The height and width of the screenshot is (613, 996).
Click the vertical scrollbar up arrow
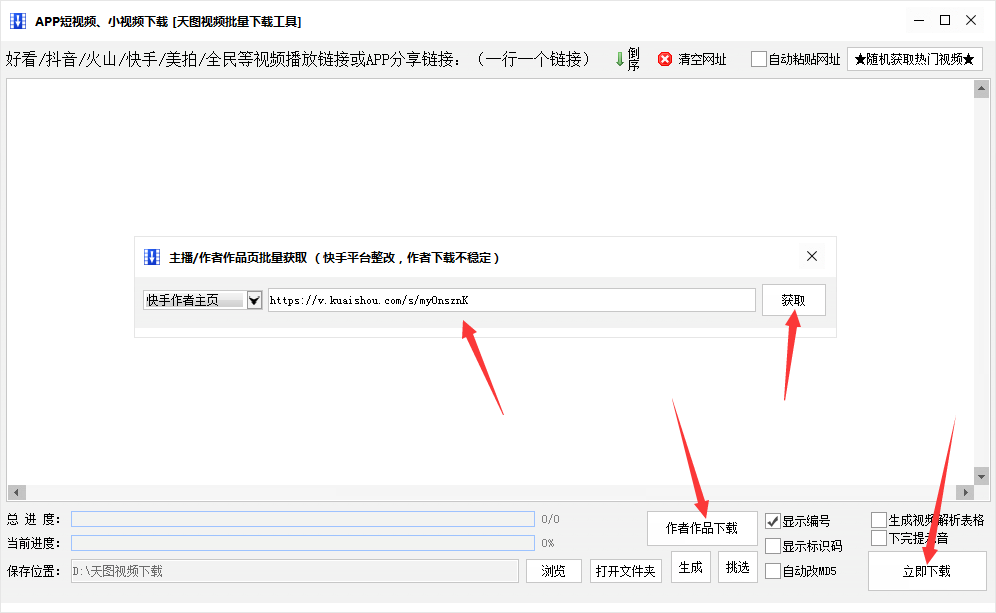coord(981,89)
